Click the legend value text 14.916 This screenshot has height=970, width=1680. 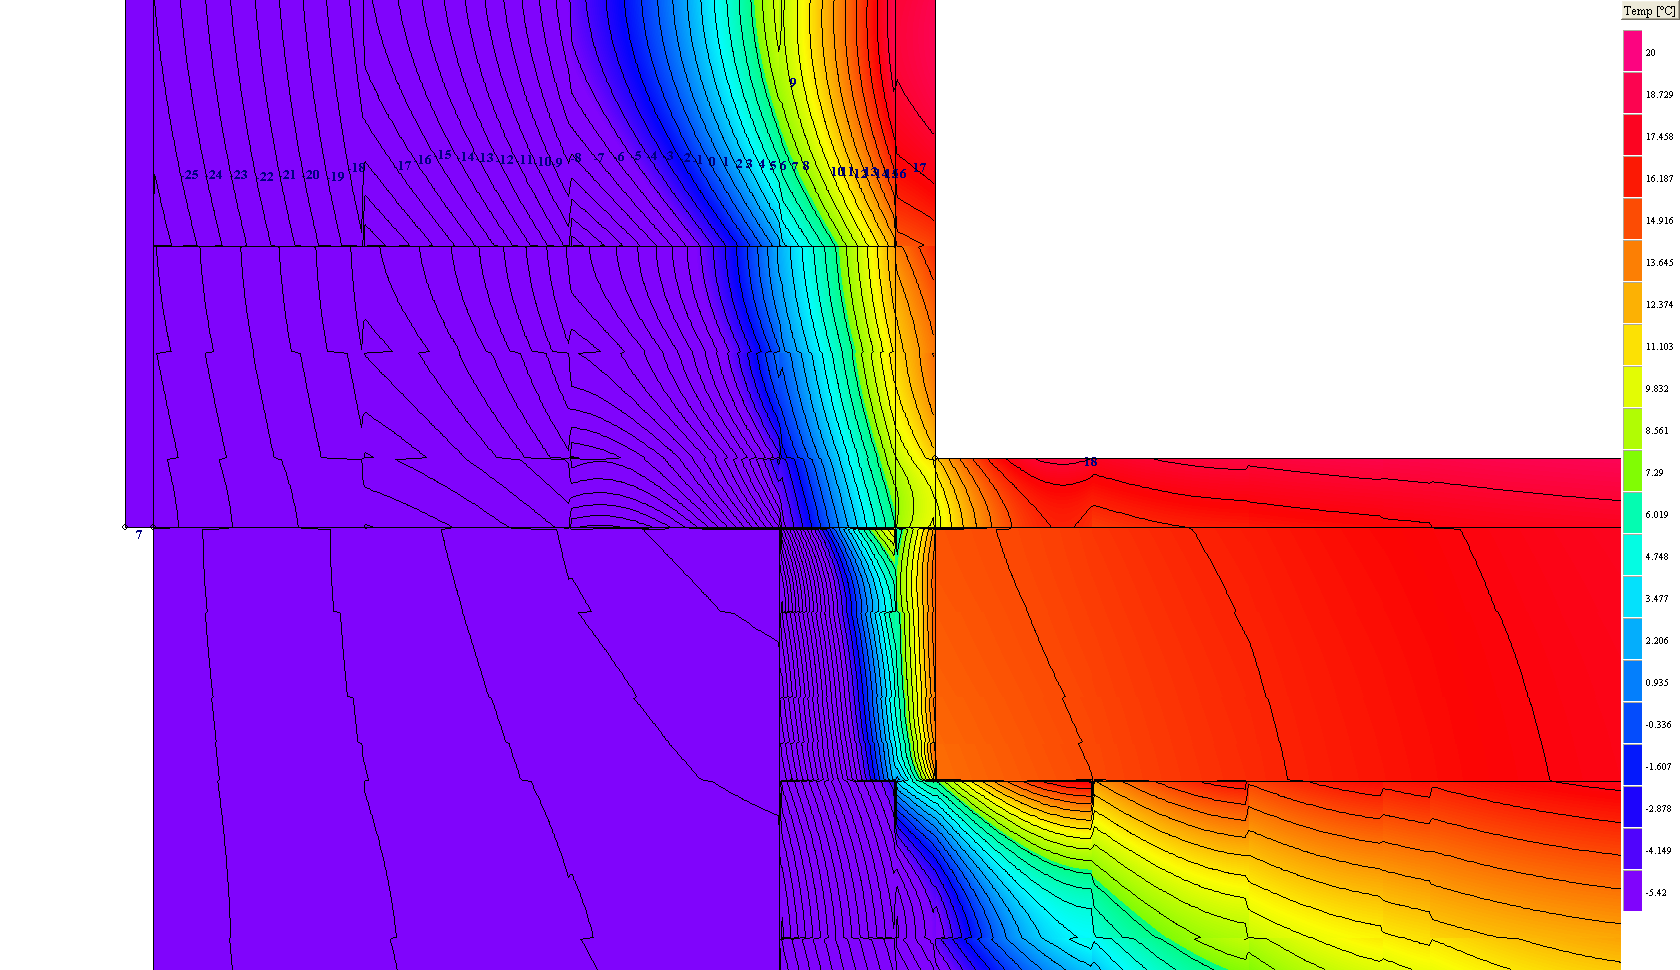click(1659, 221)
